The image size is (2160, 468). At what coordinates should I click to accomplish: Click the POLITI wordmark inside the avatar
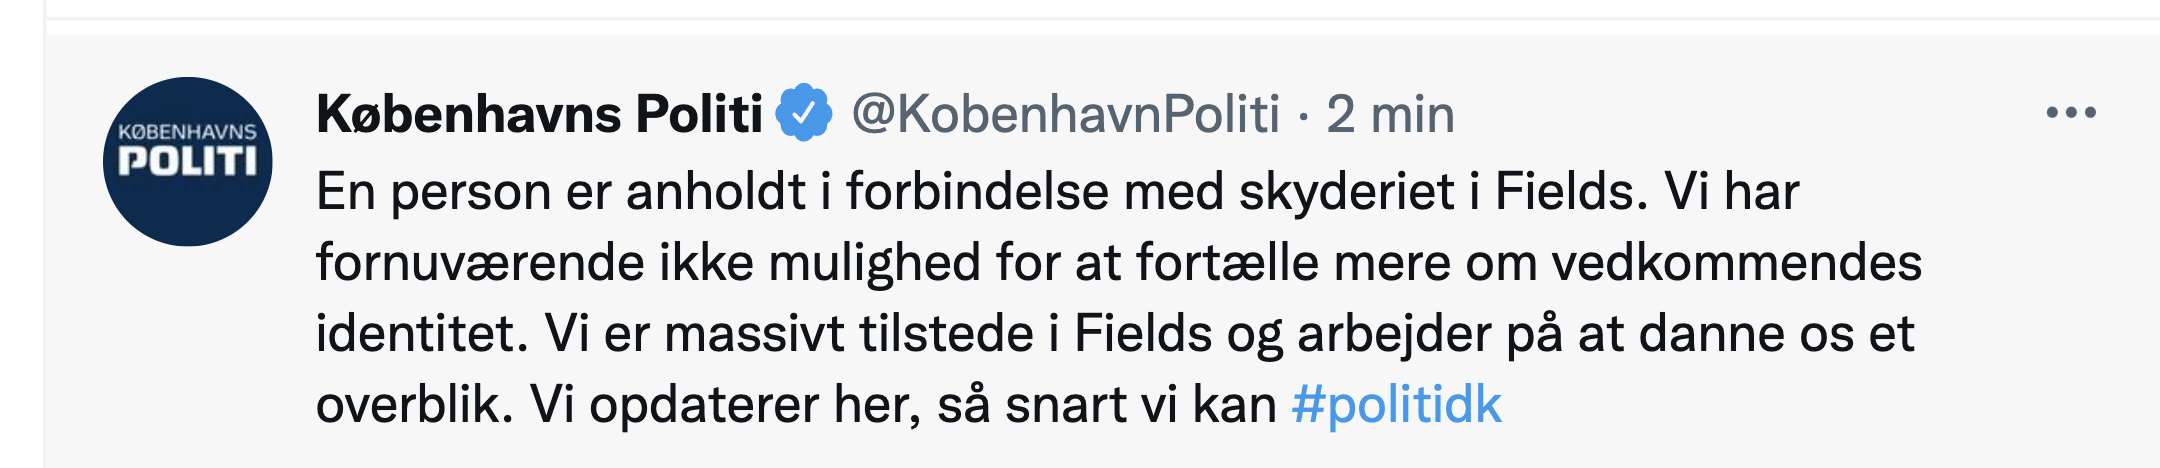[188, 163]
